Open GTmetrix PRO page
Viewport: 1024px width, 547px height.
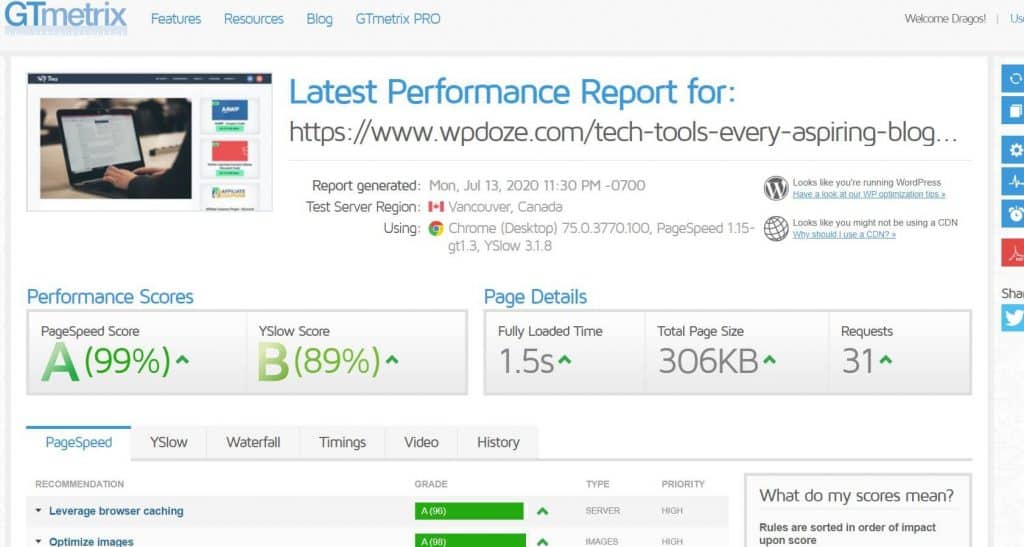[x=398, y=19]
